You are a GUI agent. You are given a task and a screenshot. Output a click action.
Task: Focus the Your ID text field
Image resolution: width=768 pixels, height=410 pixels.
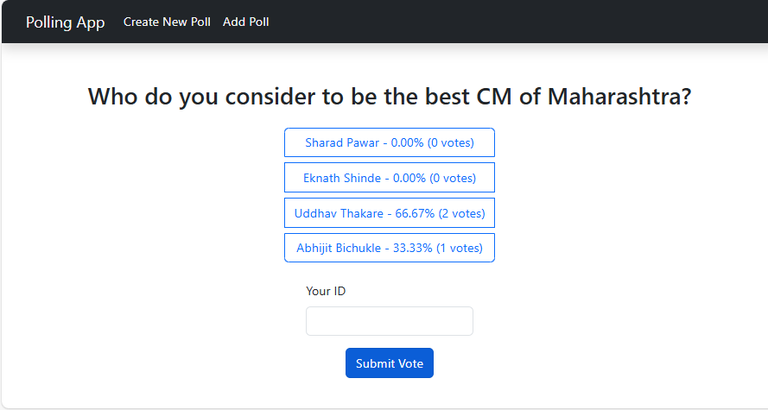click(x=389, y=321)
